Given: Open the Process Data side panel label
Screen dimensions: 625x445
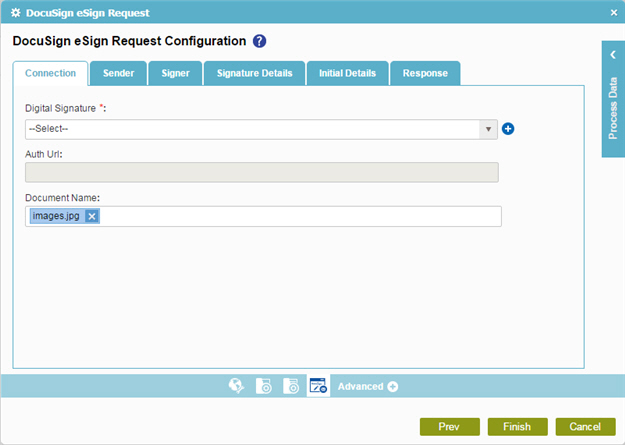Looking at the screenshot, I should pyautogui.click(x=613, y=108).
